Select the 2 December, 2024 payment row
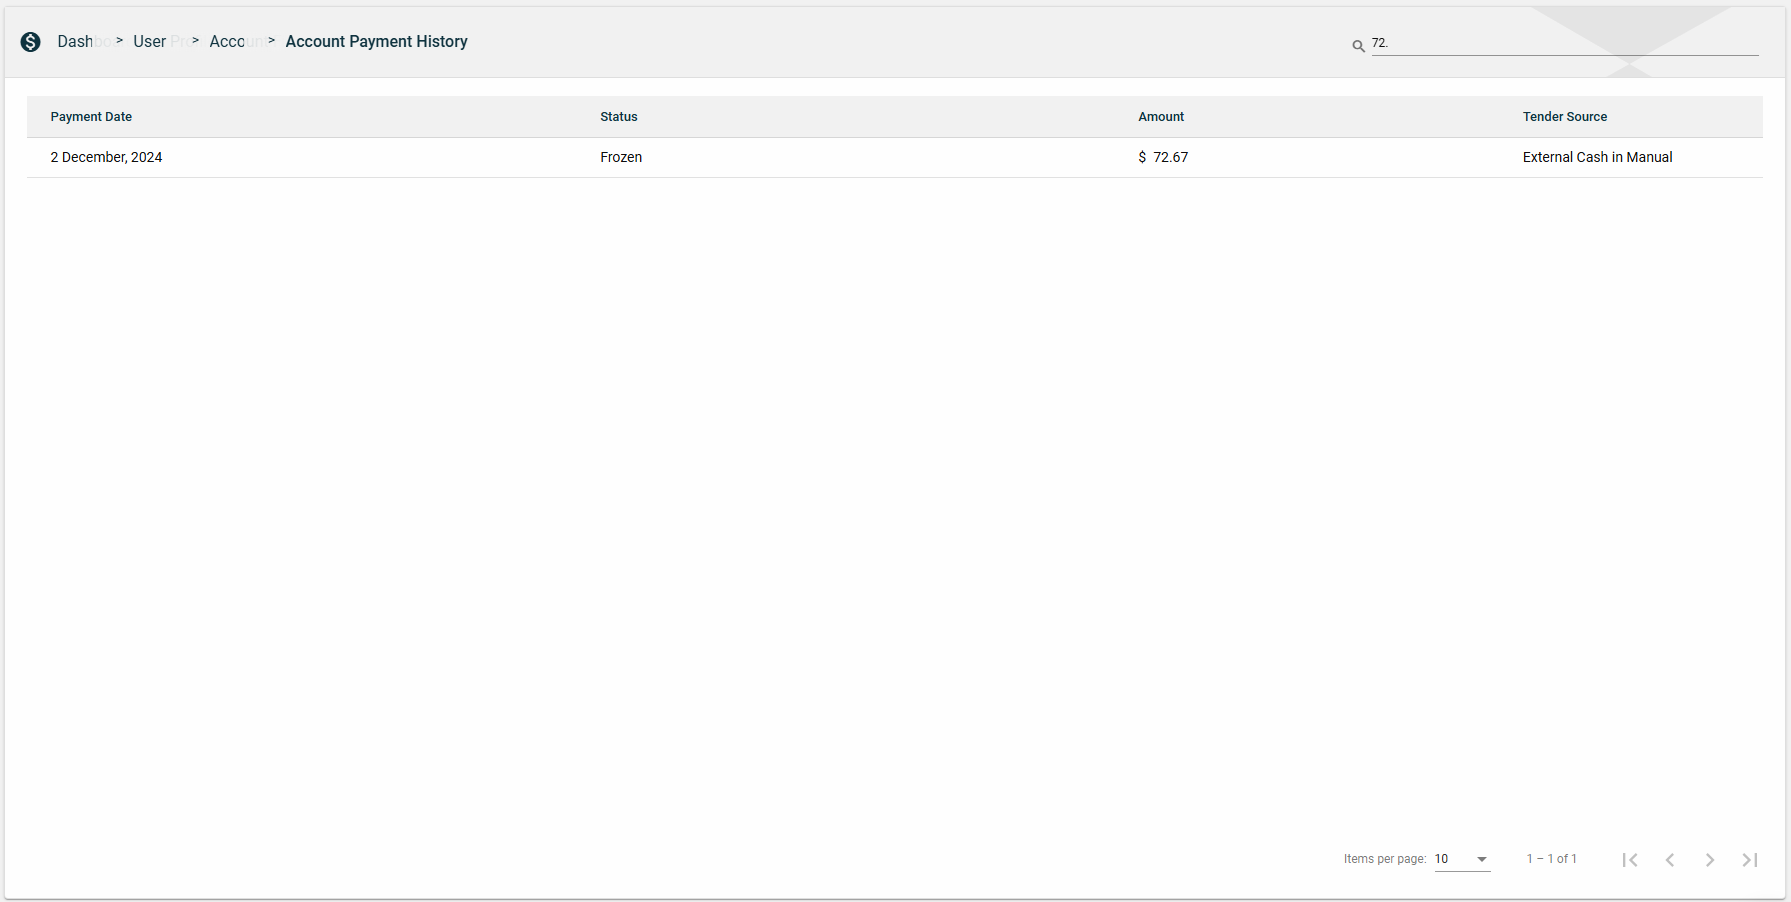Image resolution: width=1791 pixels, height=902 pixels. coord(106,158)
